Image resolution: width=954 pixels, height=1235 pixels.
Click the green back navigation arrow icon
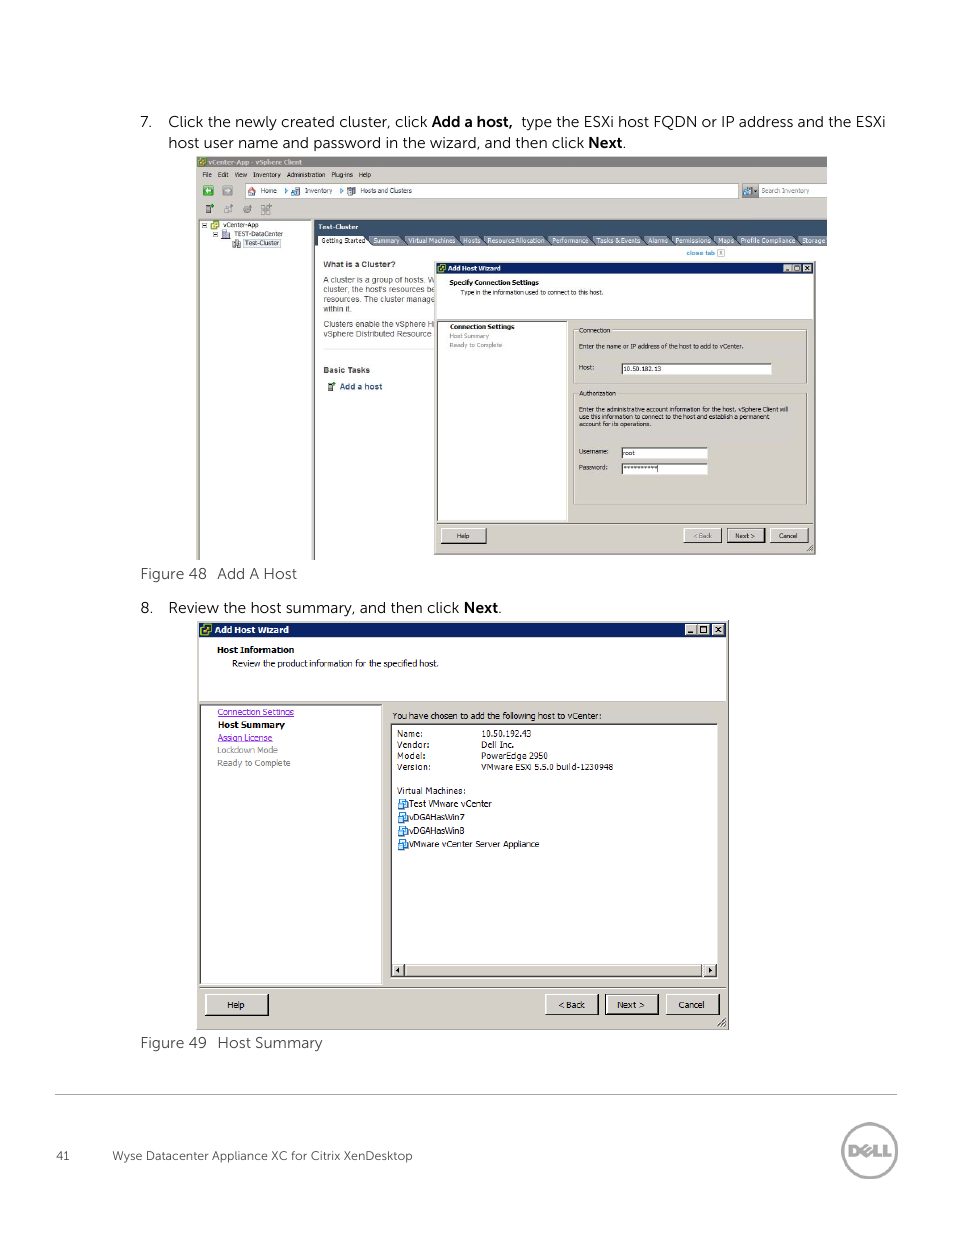tap(208, 191)
